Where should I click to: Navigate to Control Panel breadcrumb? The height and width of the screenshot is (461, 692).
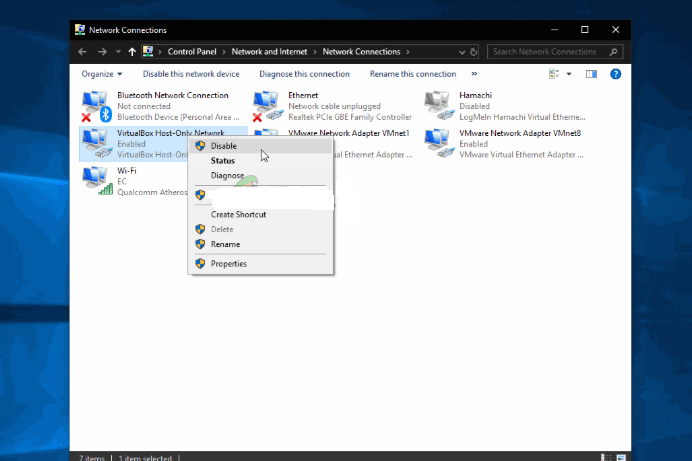(192, 52)
